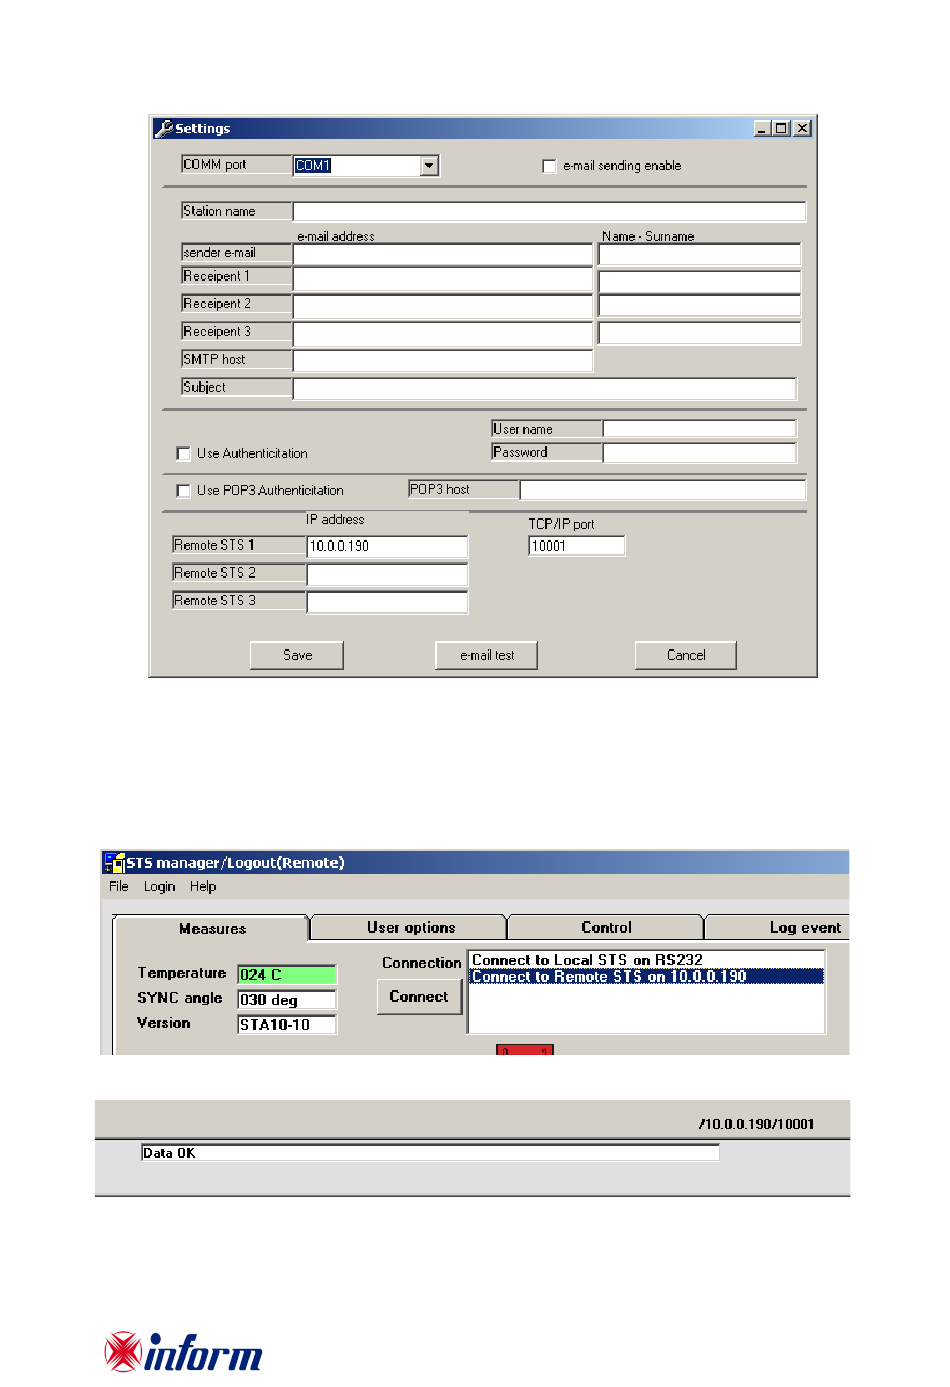
Task: Open the COMM port dropdown arrow
Action: click(429, 166)
